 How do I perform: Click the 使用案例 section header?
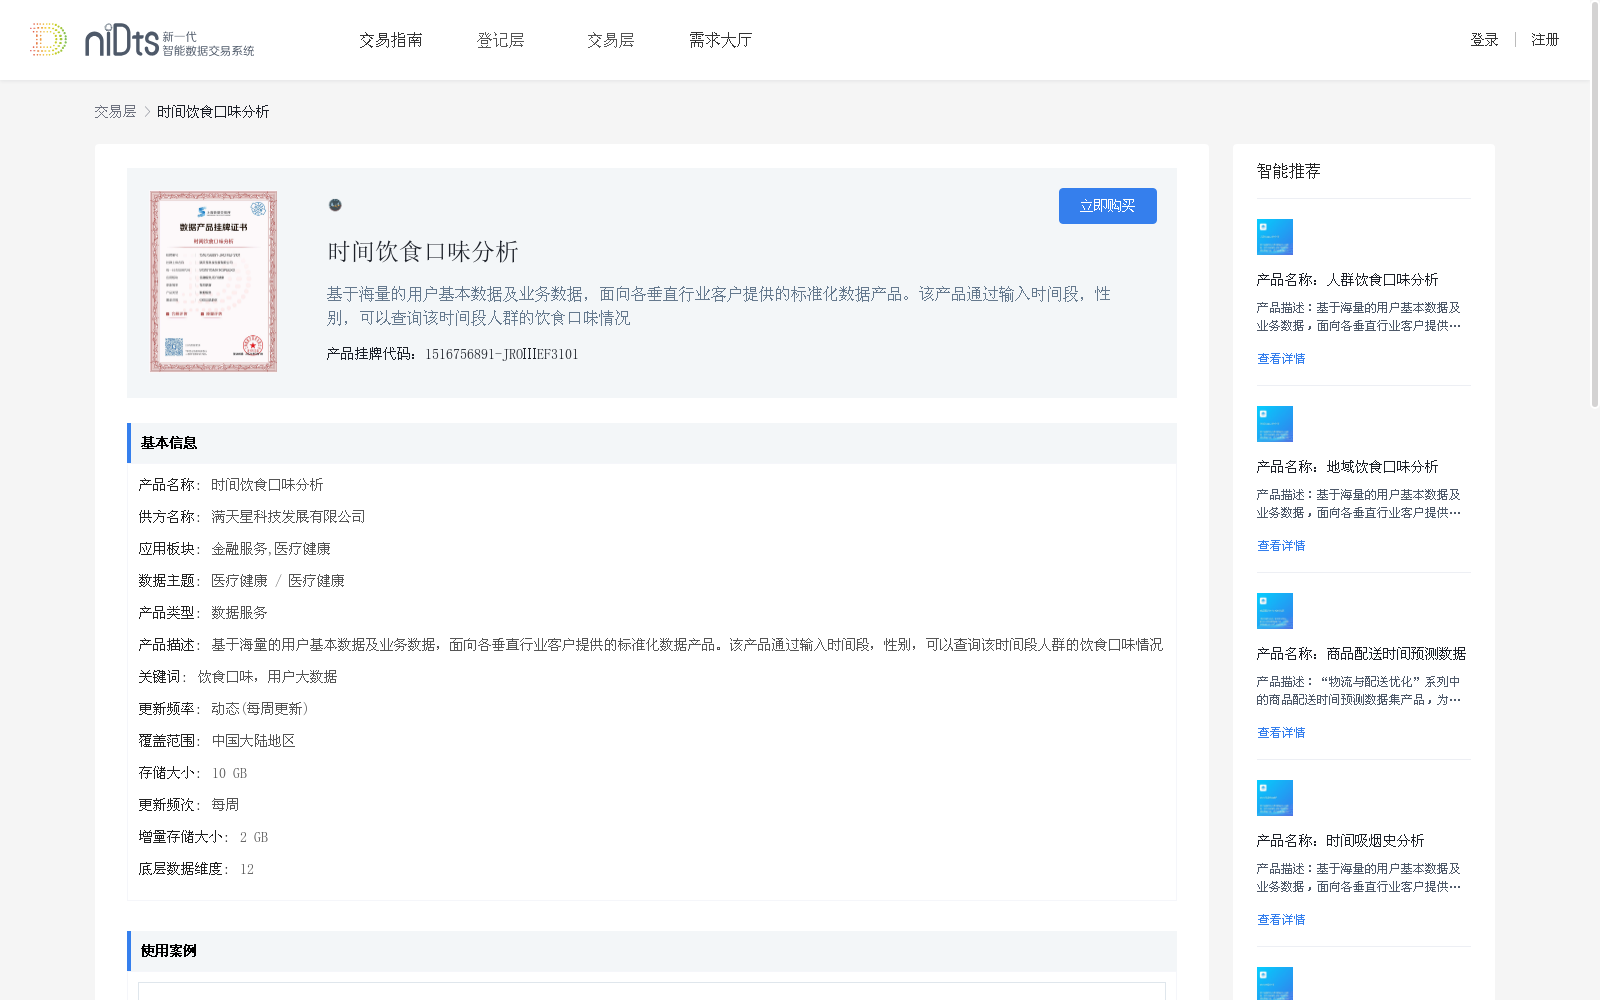(x=652, y=951)
